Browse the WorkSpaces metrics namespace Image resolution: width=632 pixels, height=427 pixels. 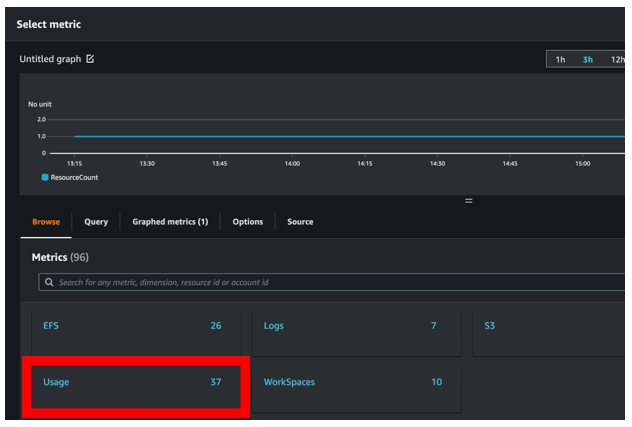click(354, 382)
